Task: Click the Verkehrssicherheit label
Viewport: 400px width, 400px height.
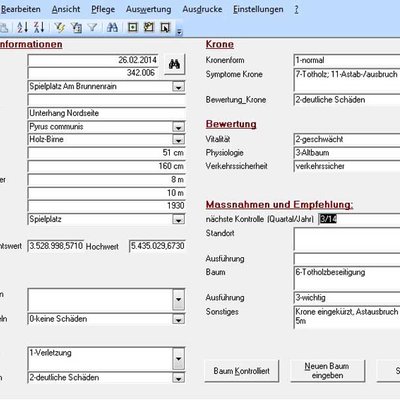Action: coord(237,166)
